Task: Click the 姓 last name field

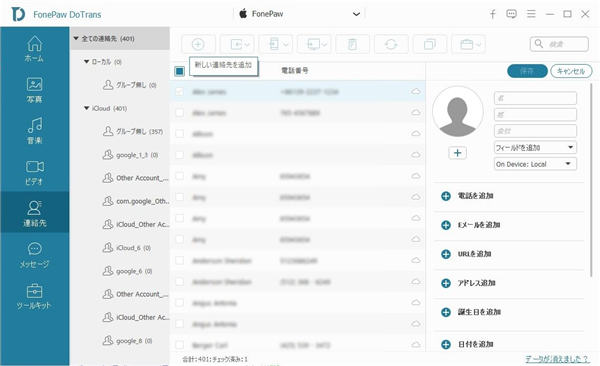Action: coord(535,114)
